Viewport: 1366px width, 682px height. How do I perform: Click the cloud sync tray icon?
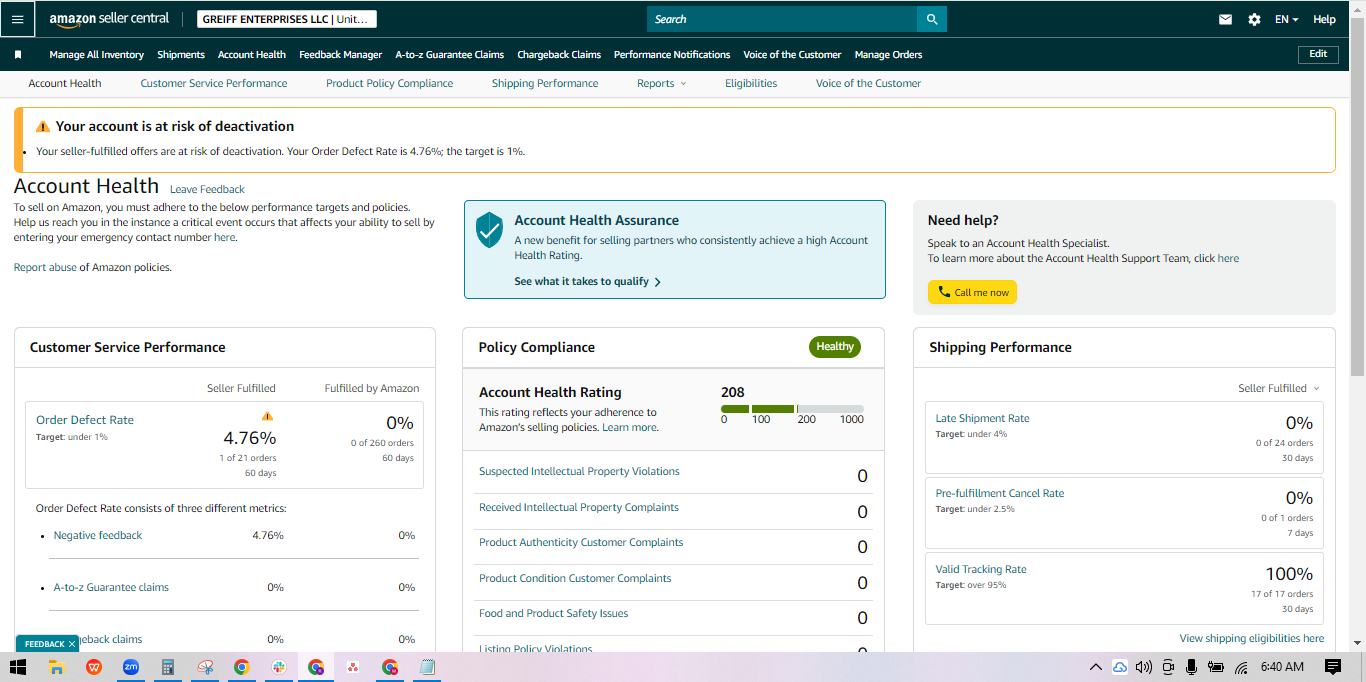[x=1119, y=667]
